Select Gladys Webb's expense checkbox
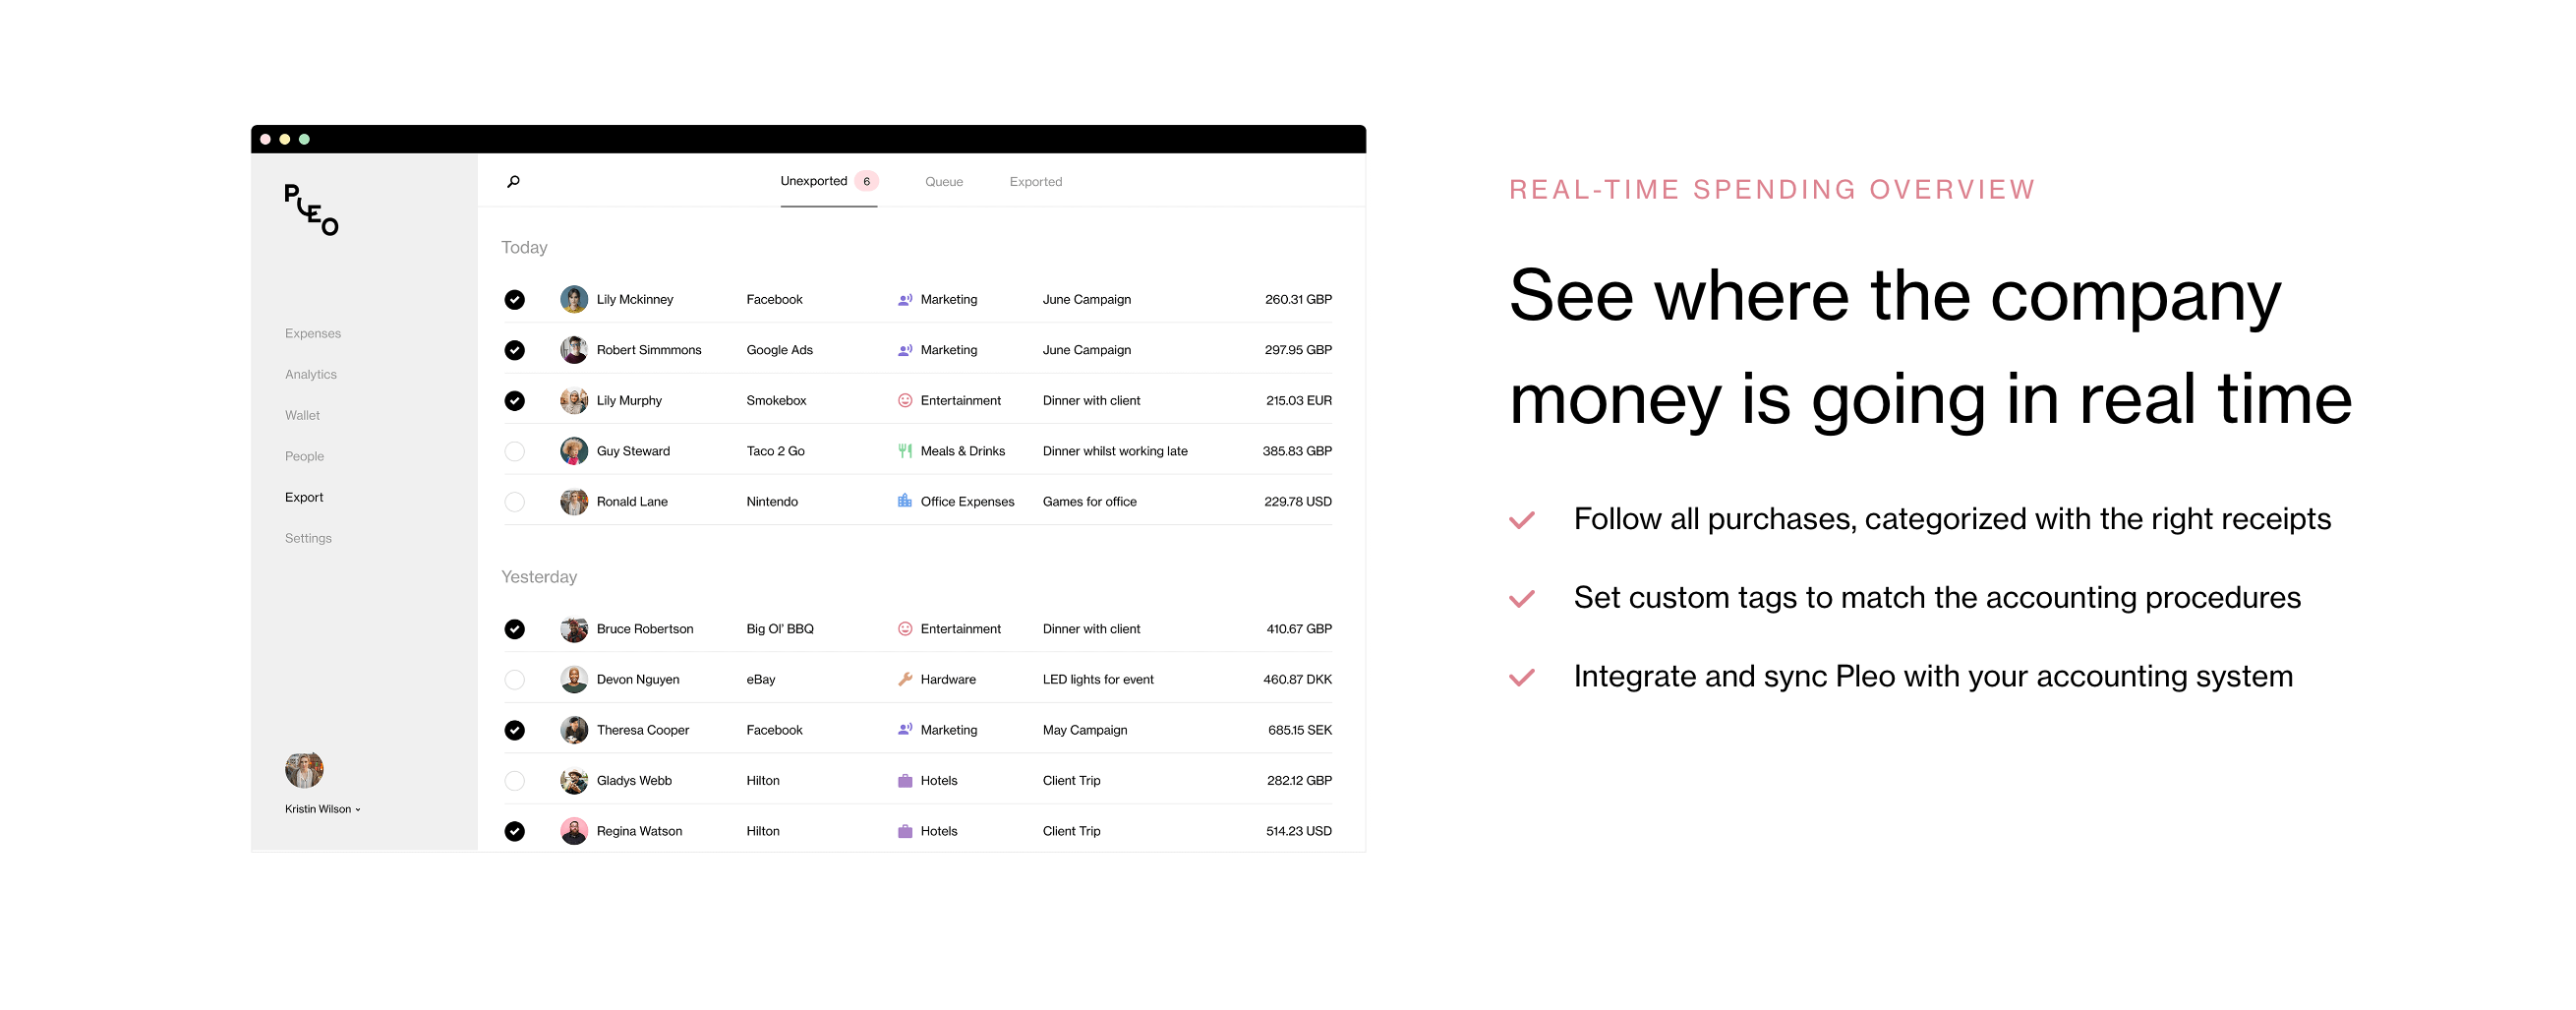The height and width of the screenshot is (1010, 2576). click(x=515, y=781)
